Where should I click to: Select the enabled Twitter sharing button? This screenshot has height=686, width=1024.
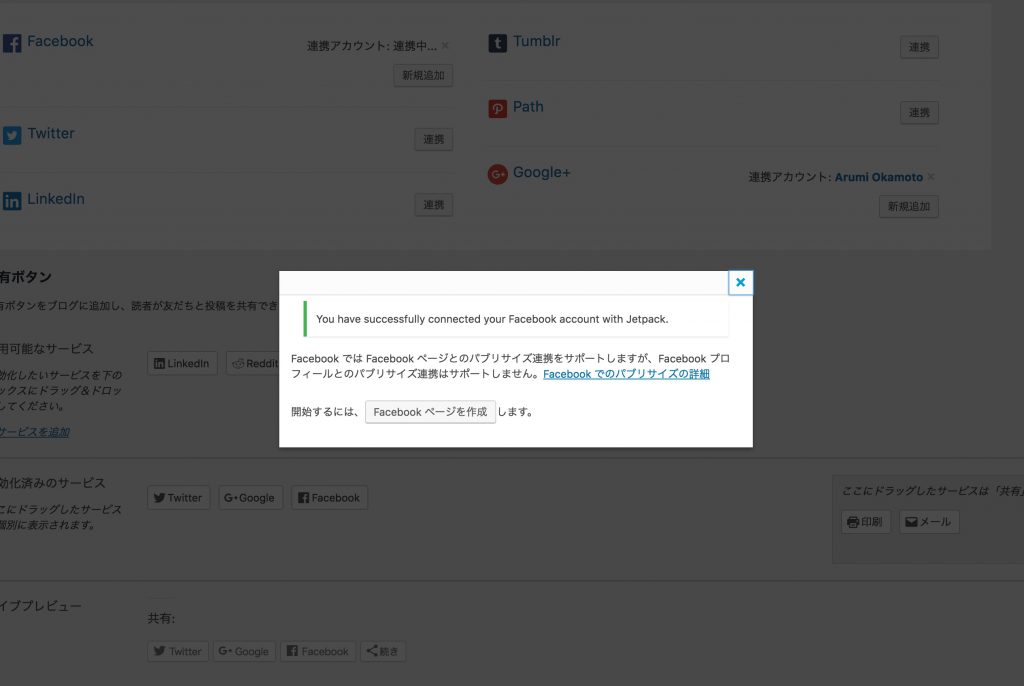pos(178,498)
